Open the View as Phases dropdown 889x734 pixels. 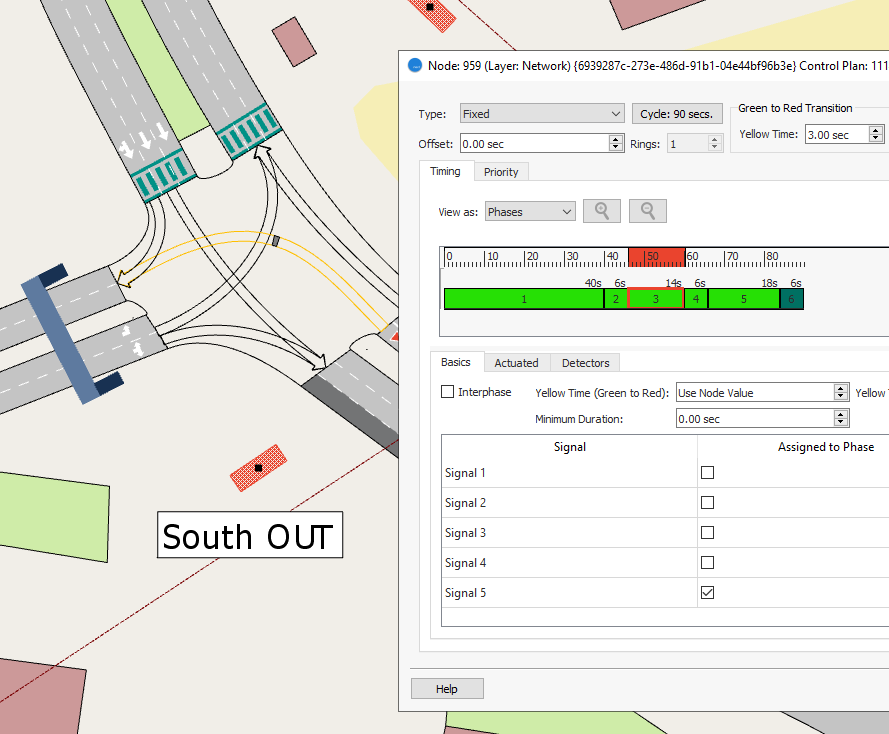530,212
